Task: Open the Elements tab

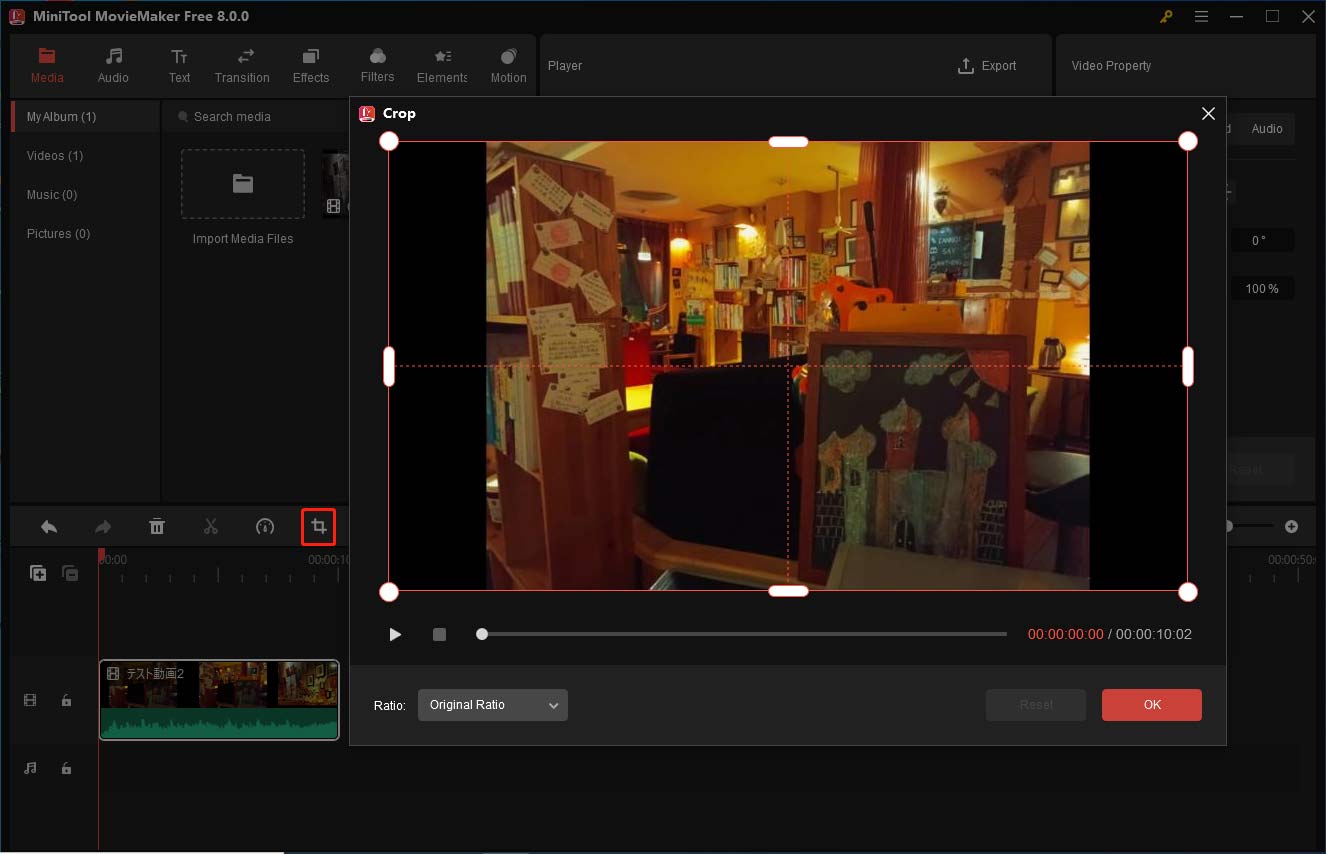Action: click(x=442, y=65)
